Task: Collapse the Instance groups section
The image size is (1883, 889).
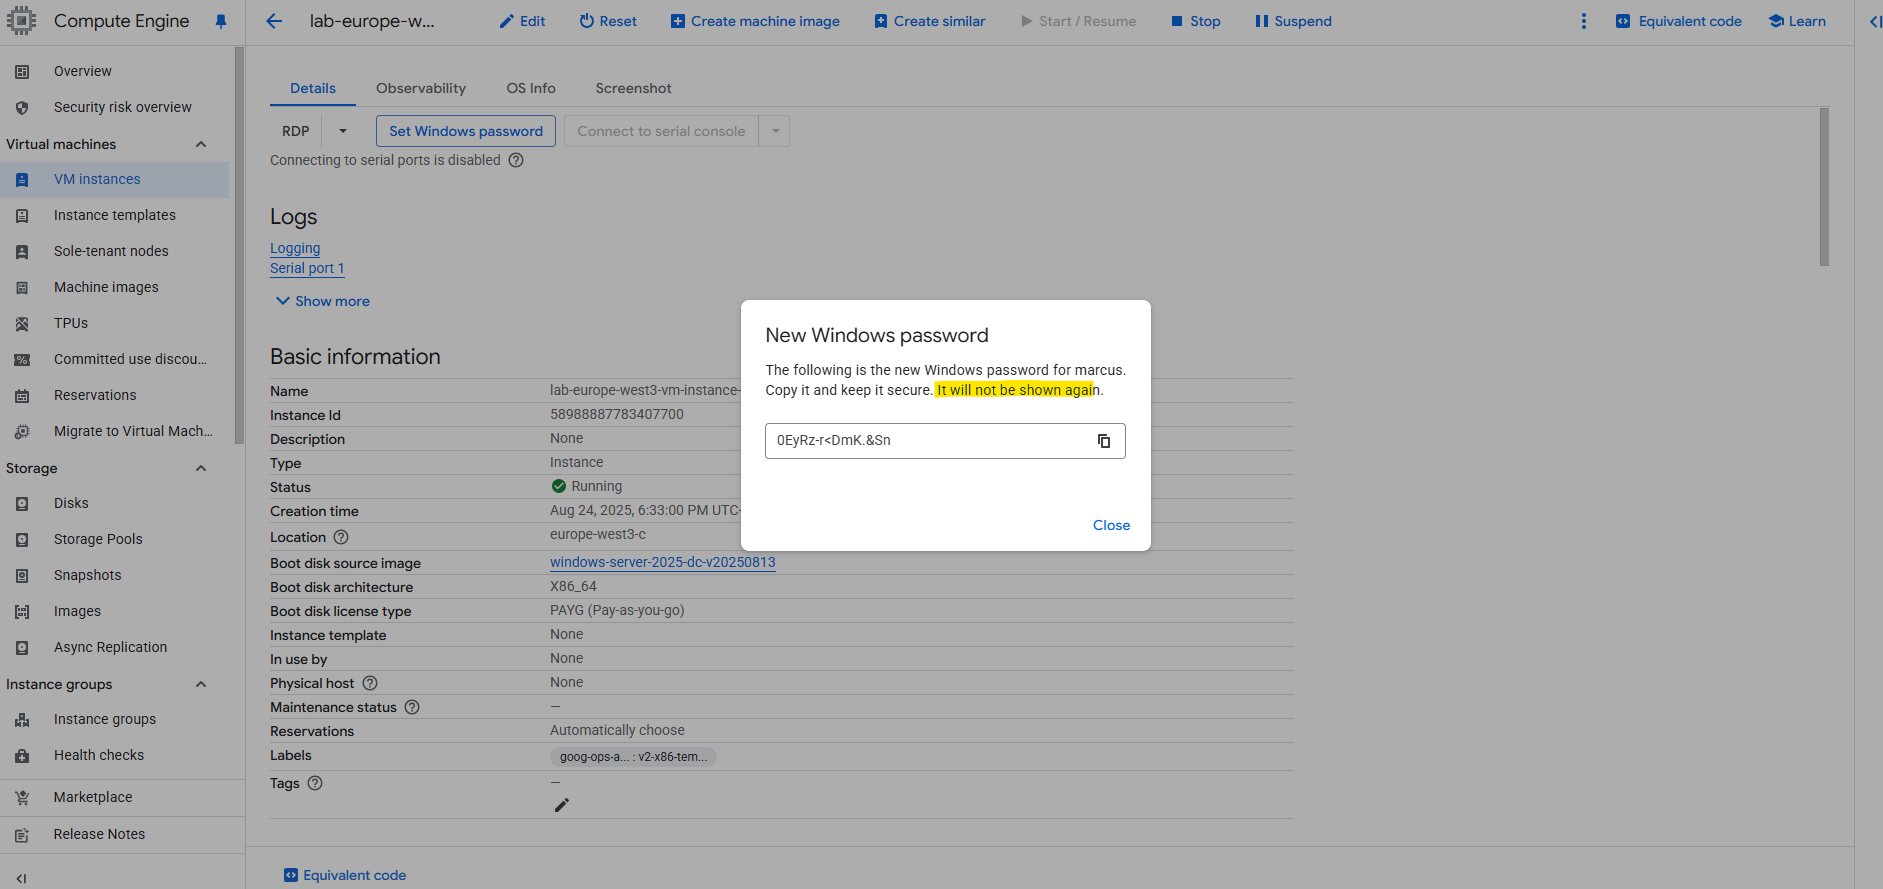Action: pyautogui.click(x=201, y=684)
